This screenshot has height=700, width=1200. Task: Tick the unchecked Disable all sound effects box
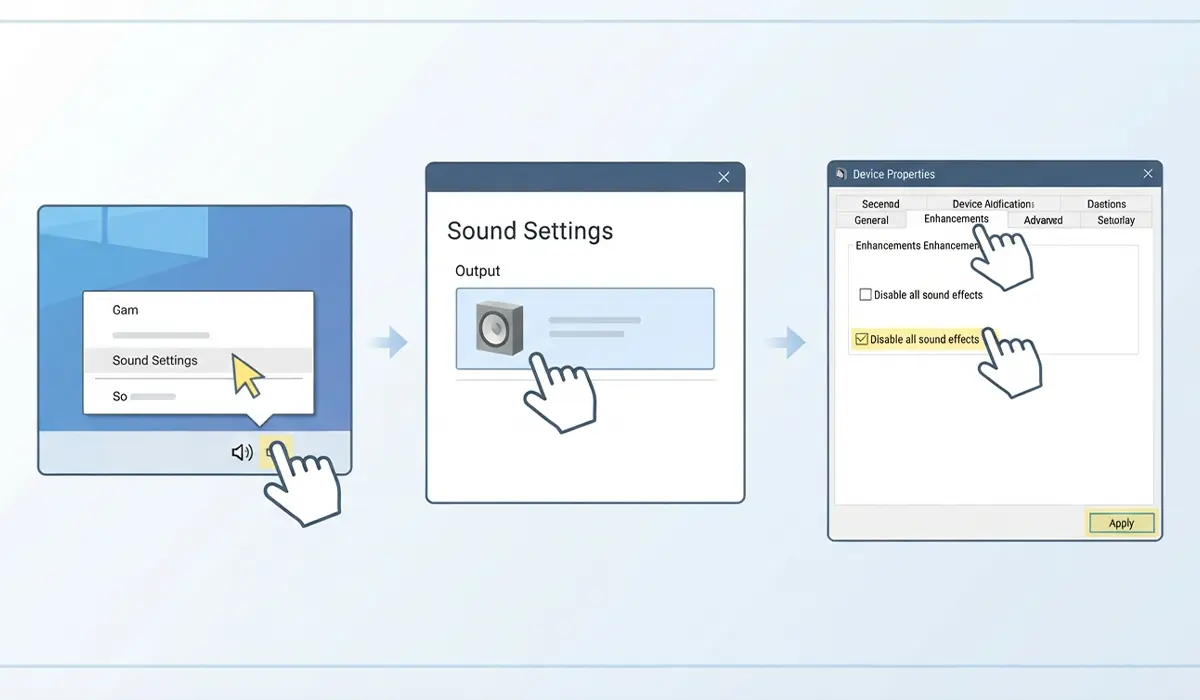click(866, 295)
